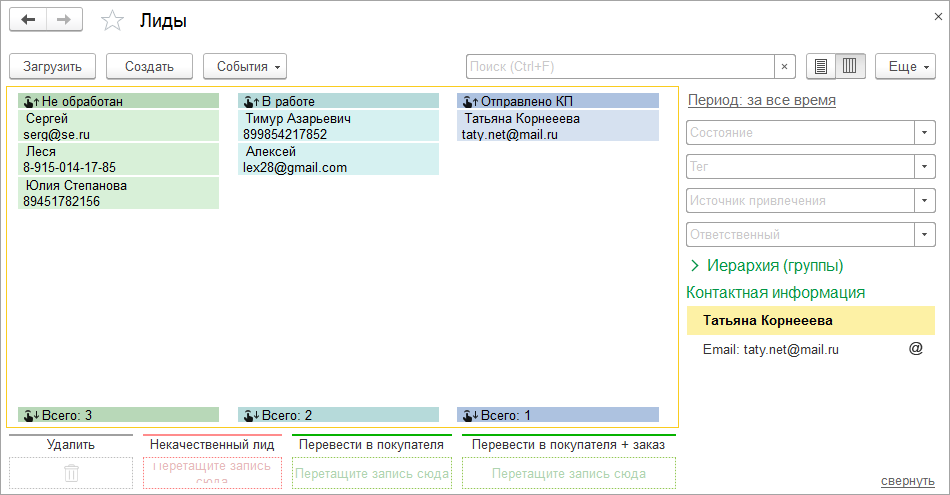This screenshot has height=495, width=950.
Task: Click the Создать button
Action: (x=150, y=67)
